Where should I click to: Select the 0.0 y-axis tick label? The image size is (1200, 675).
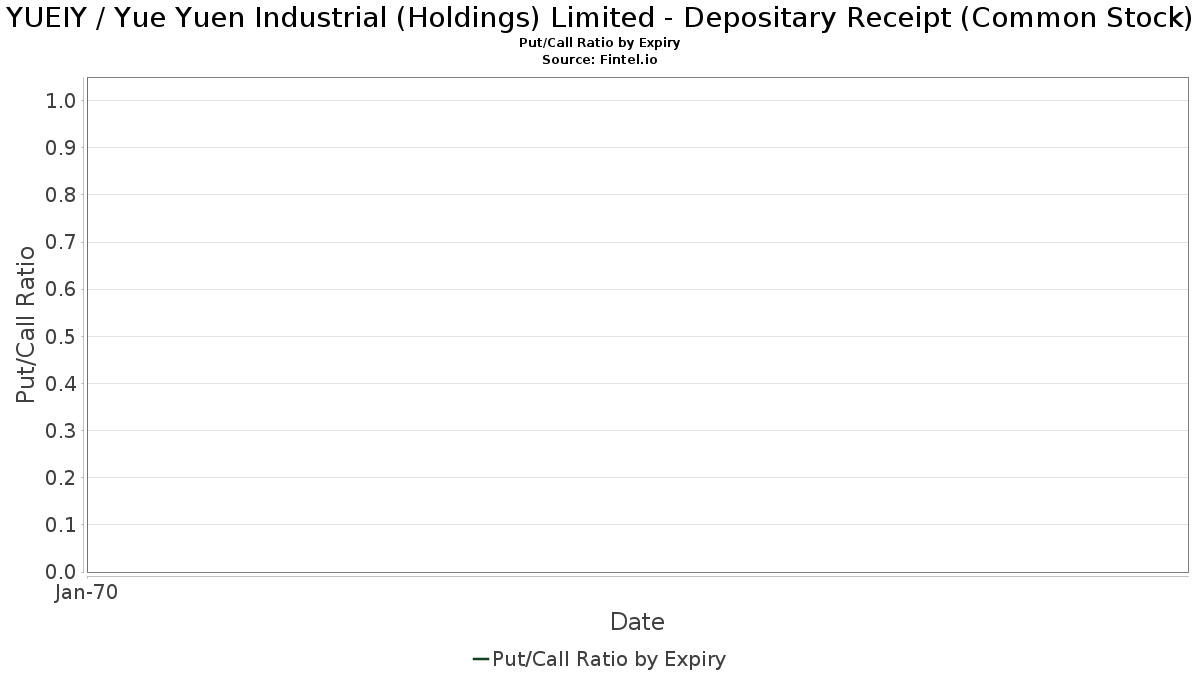tap(61, 571)
